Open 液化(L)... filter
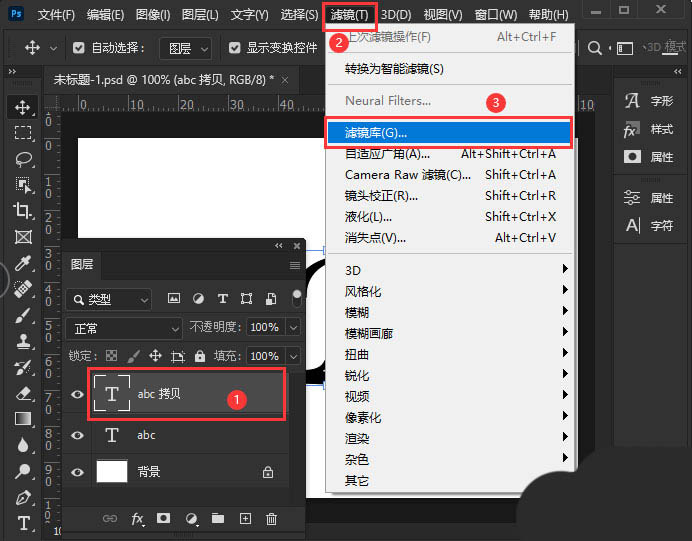This screenshot has width=692, height=541. [449, 217]
